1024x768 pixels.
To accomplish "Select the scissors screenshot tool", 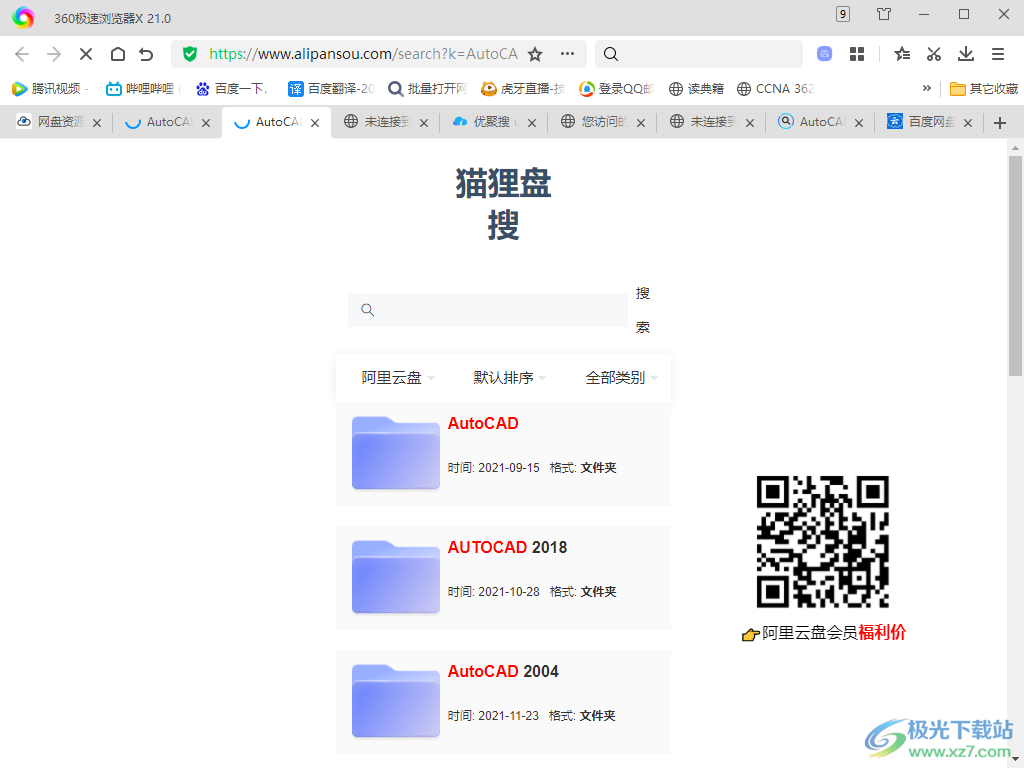I will tap(934, 54).
